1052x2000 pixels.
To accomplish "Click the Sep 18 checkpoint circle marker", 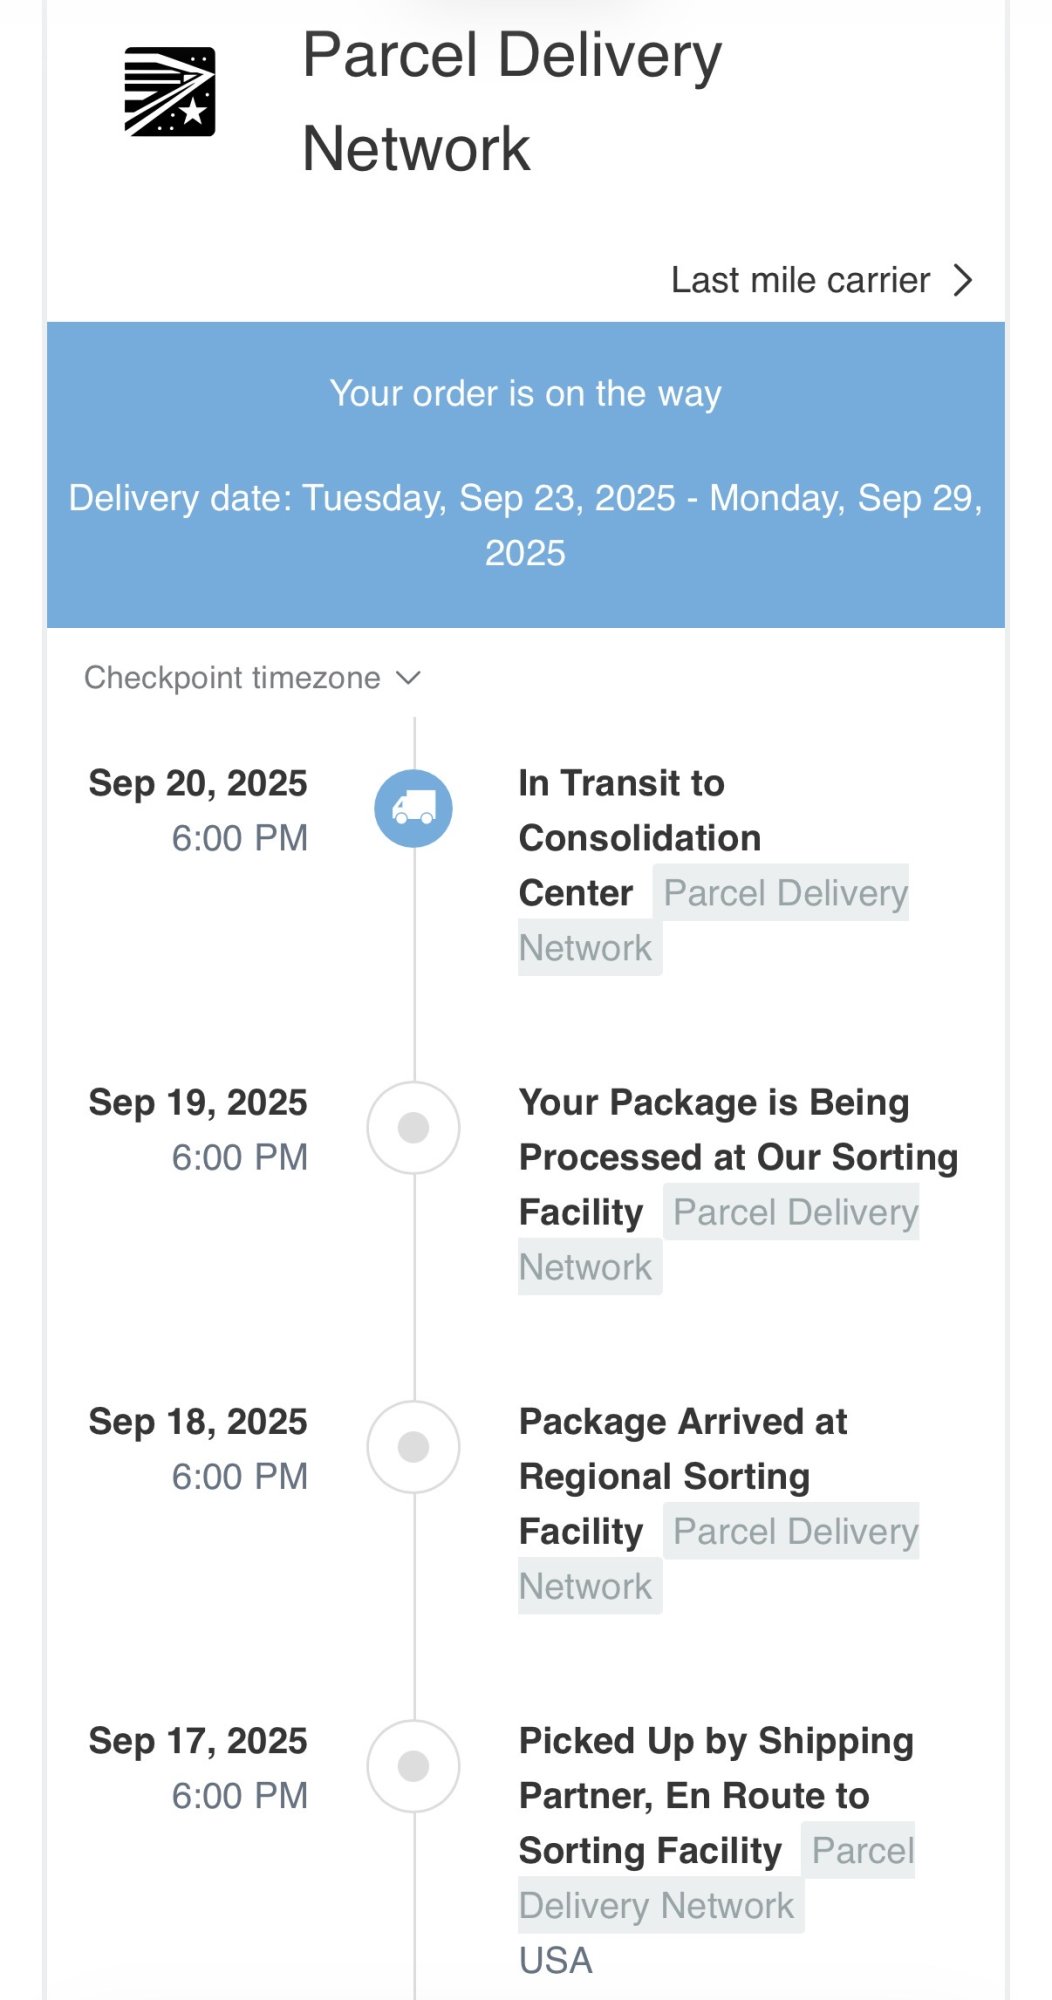I will [x=413, y=1446].
